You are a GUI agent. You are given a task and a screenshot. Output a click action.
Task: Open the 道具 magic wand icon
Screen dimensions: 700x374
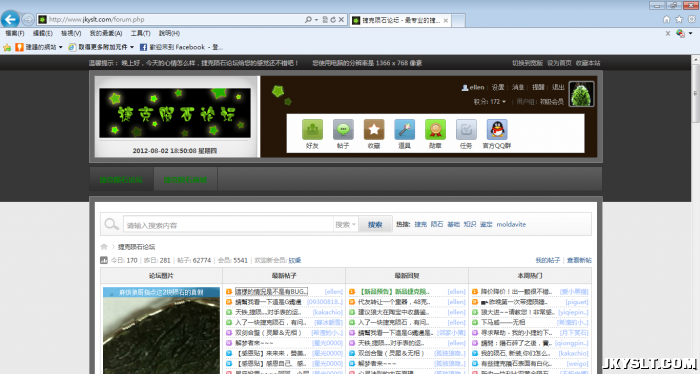point(404,129)
